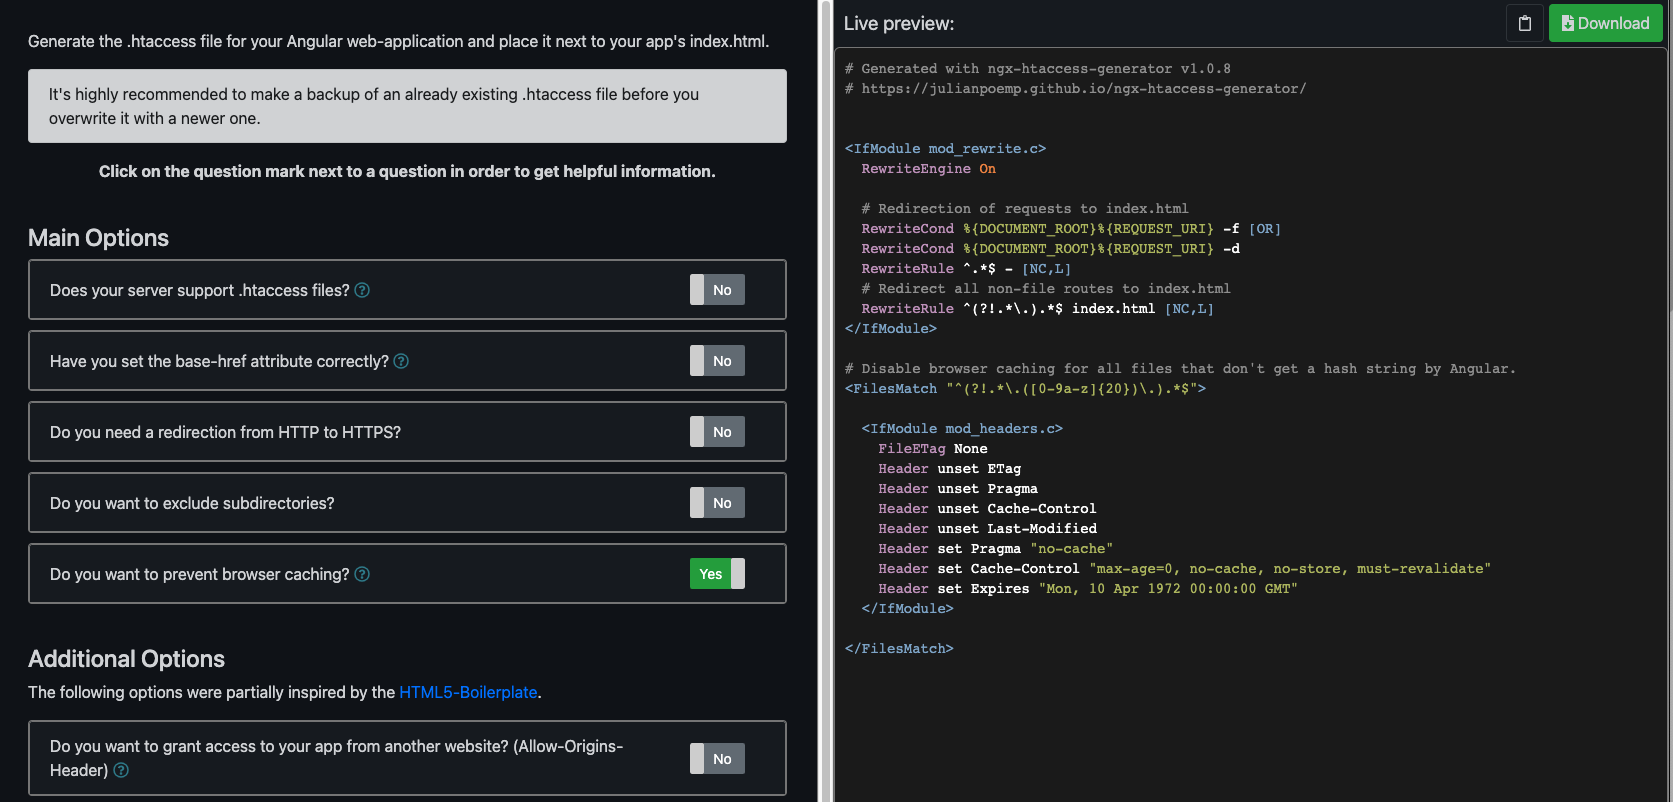Click '# Redirection of requests to index.html' comment
Screen dimensions: 1673x802
[1025, 209]
